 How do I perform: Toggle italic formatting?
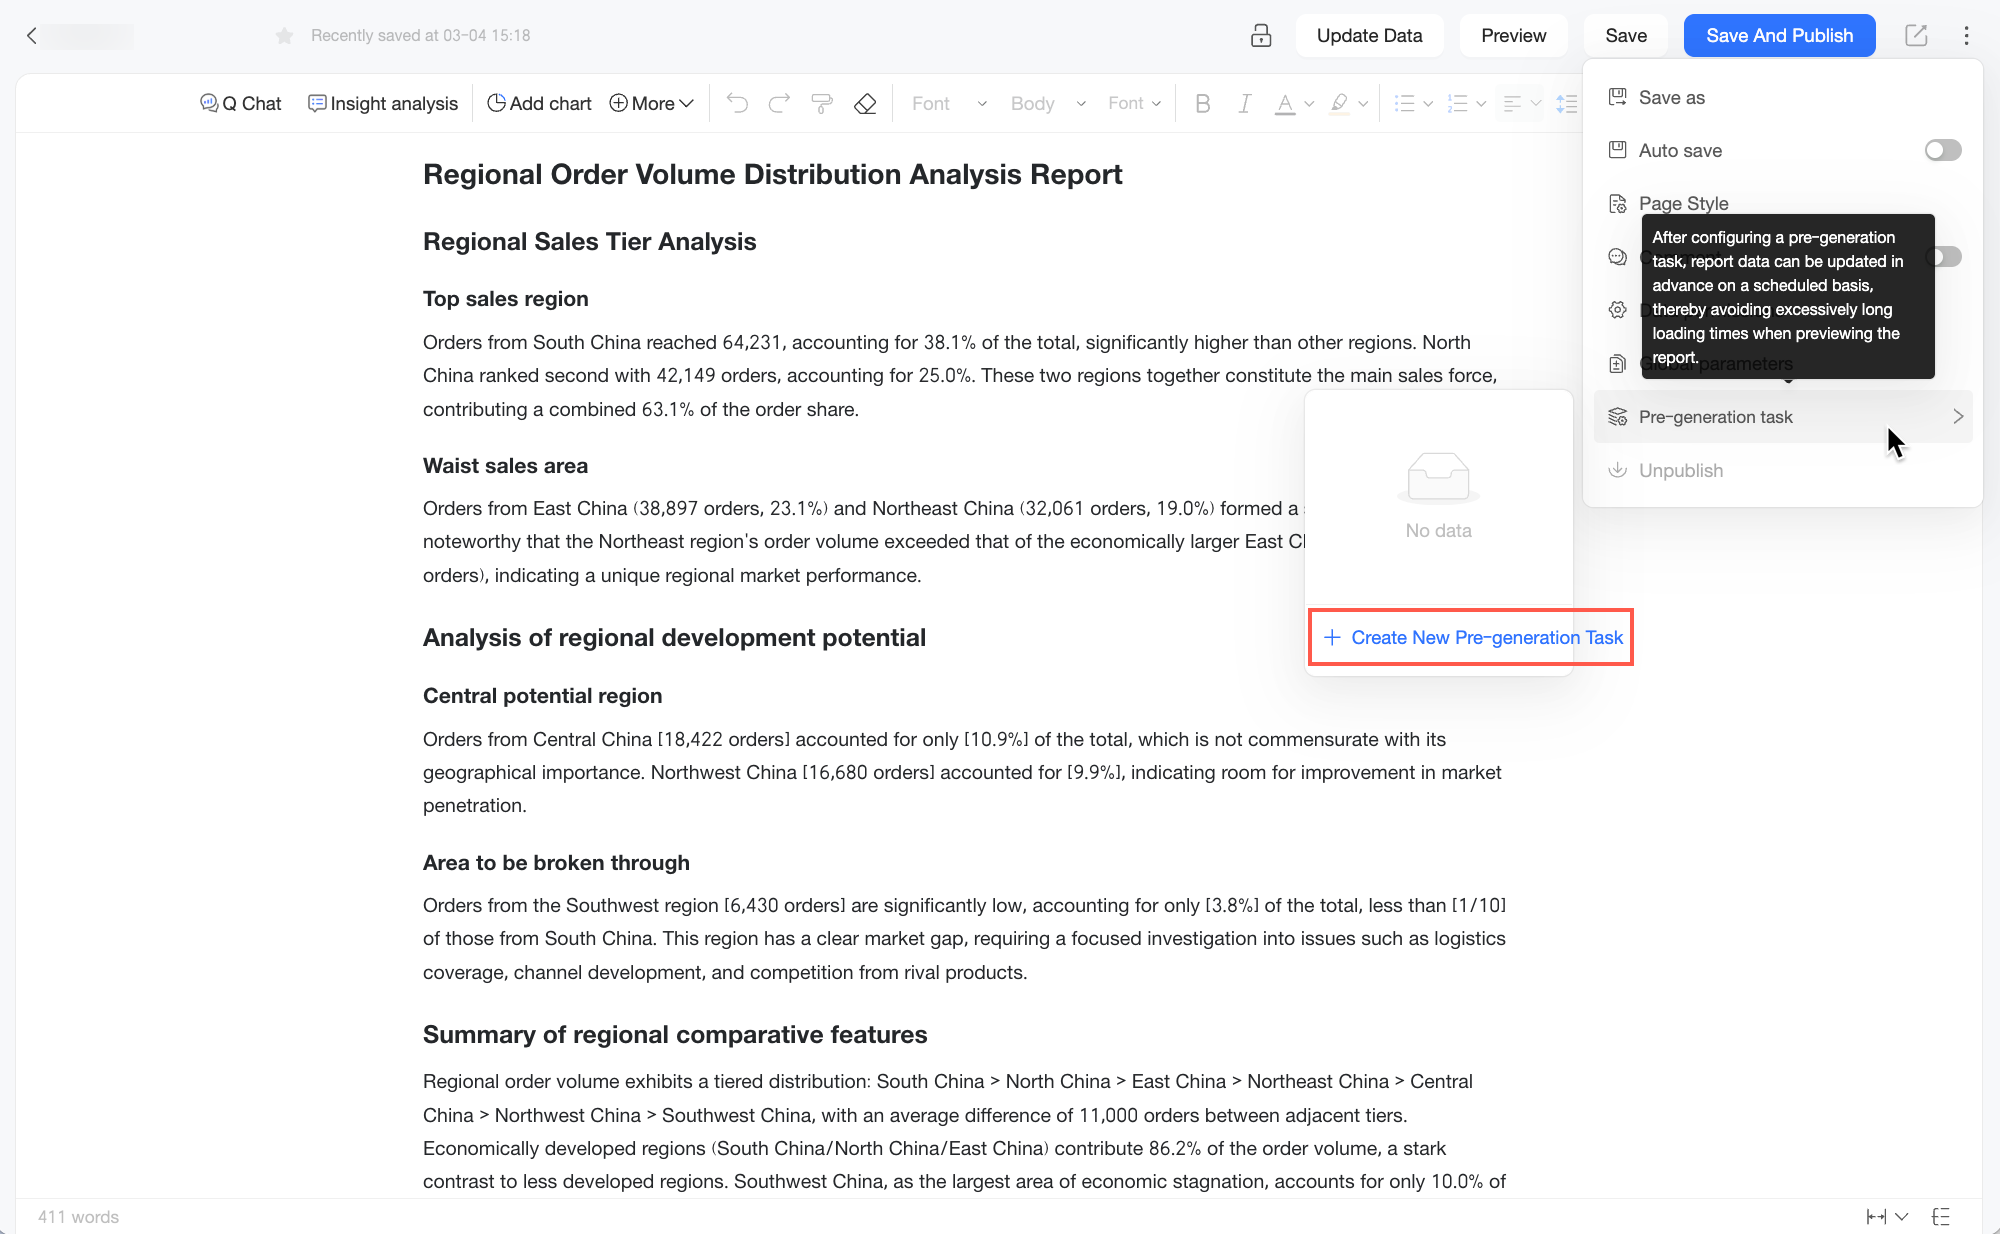[1244, 103]
